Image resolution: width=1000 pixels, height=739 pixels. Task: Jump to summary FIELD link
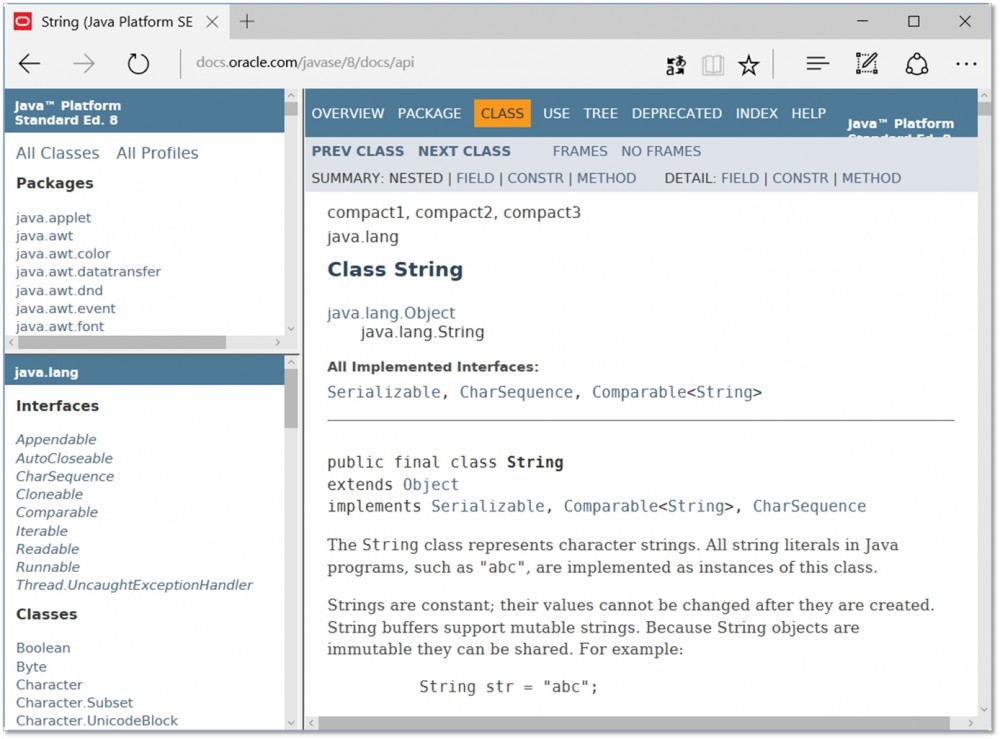click(475, 179)
